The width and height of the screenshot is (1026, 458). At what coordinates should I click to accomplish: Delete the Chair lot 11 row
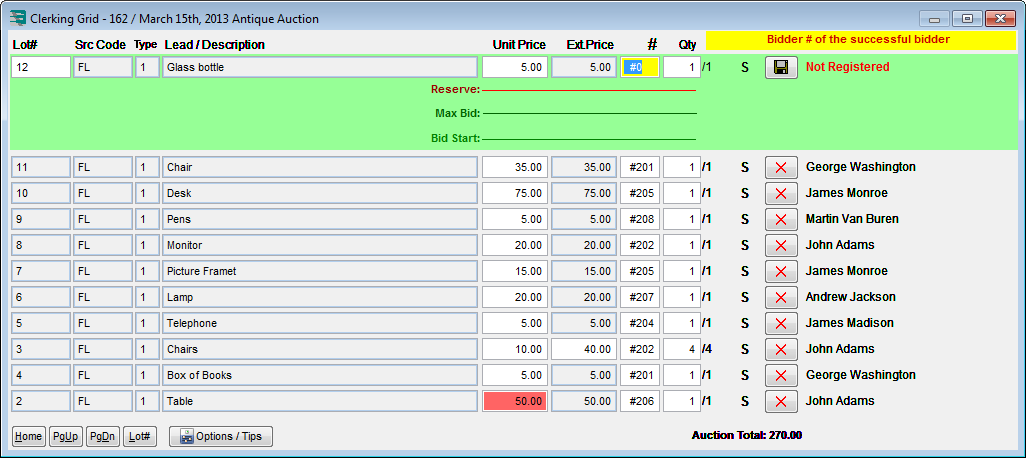(x=780, y=167)
